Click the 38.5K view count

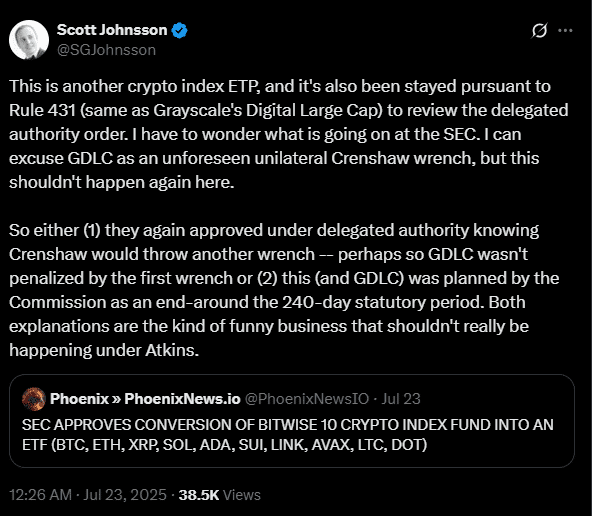coord(199,495)
